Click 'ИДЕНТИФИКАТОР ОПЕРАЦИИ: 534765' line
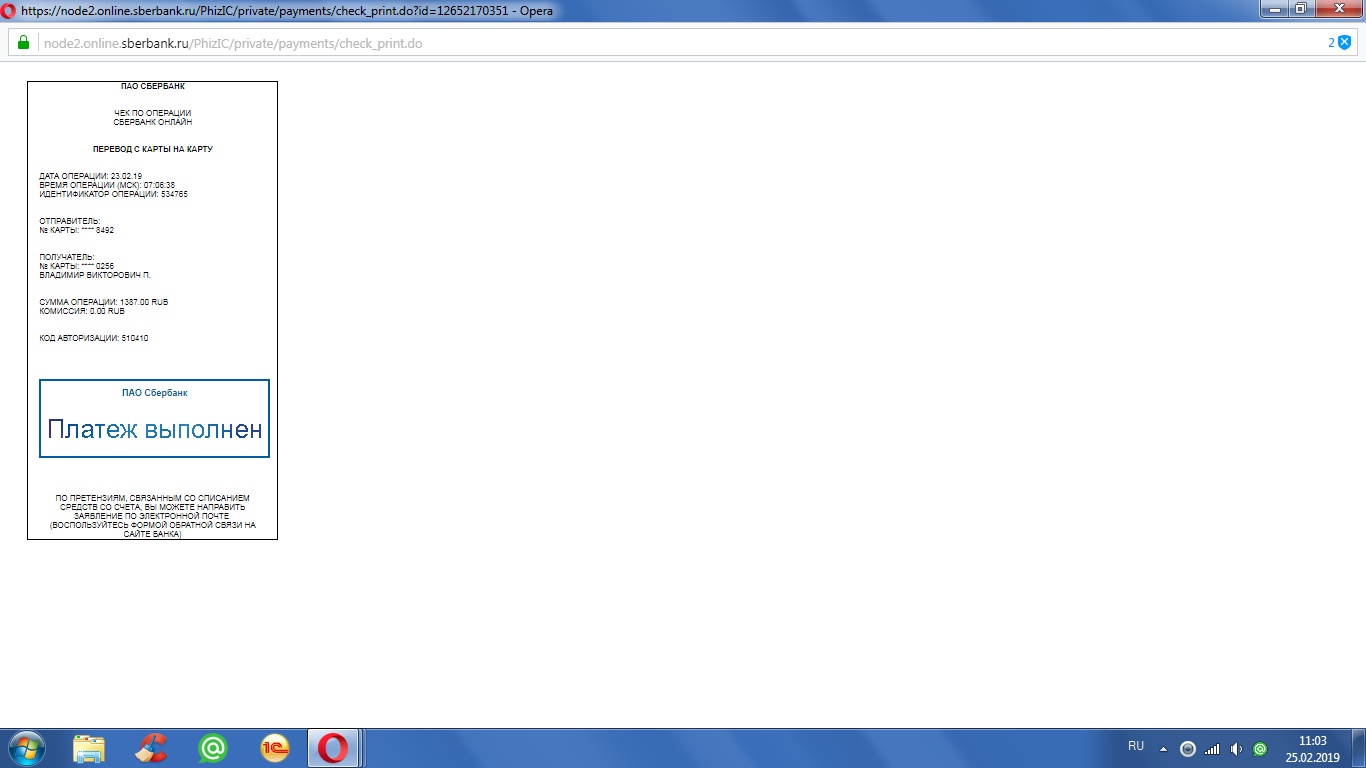The image size is (1366, 768). 113,194
